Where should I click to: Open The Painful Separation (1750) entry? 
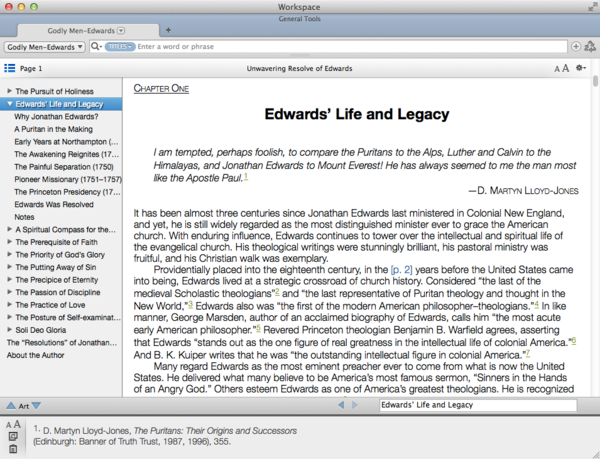click(64, 167)
